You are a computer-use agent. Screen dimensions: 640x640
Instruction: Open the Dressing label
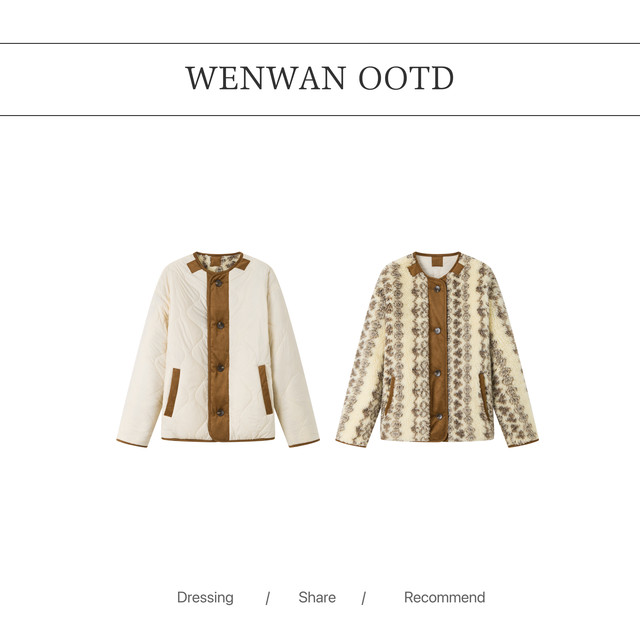tap(205, 598)
